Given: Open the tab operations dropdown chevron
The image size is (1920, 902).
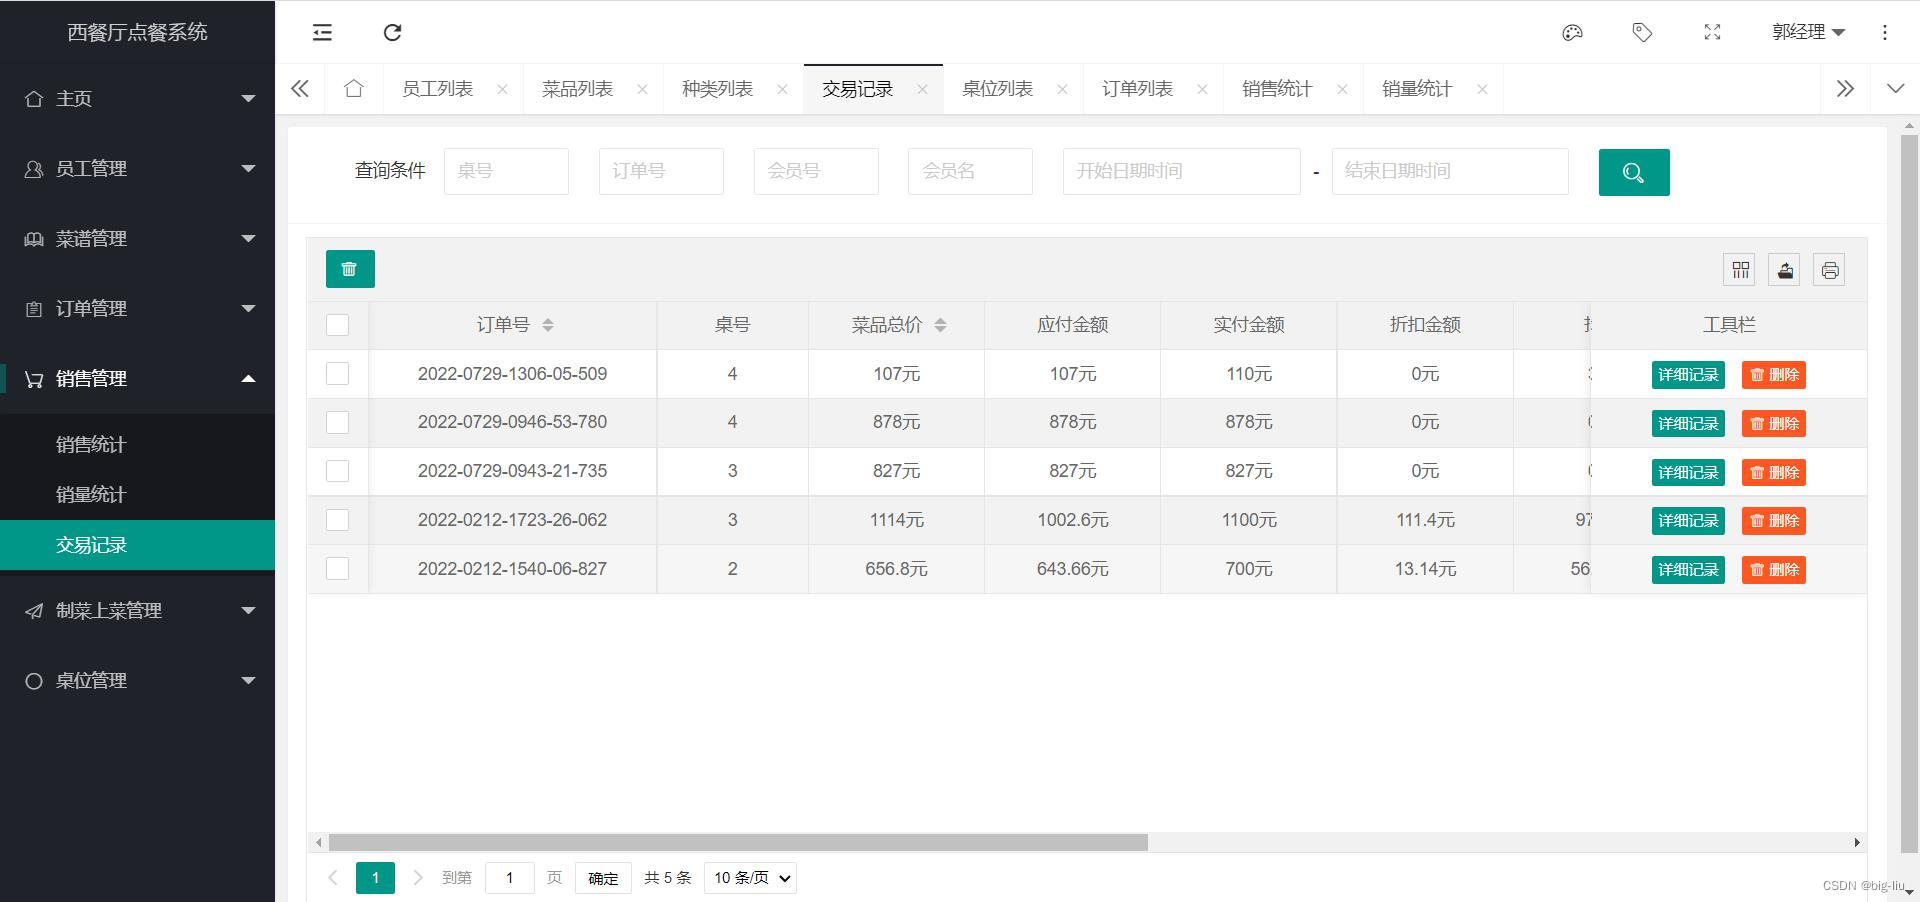Looking at the screenshot, I should 1895,89.
